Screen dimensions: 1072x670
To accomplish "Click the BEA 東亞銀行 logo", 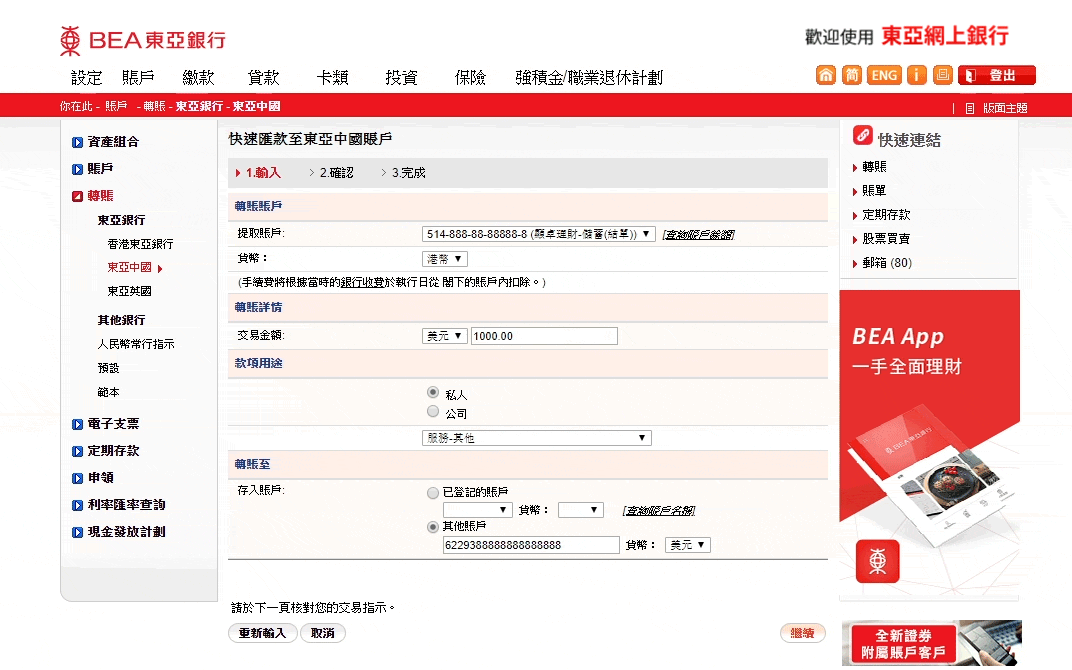I will pyautogui.click(x=143, y=40).
